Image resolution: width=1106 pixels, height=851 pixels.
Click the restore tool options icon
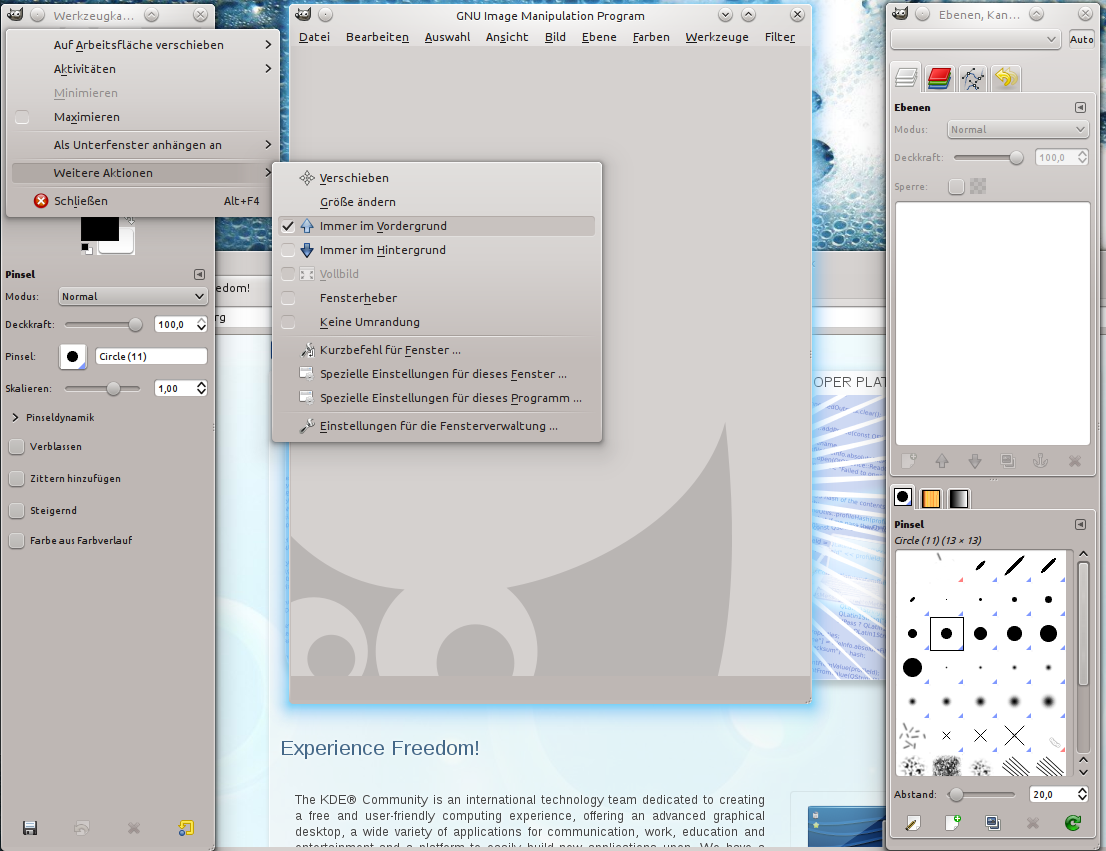coord(82,828)
